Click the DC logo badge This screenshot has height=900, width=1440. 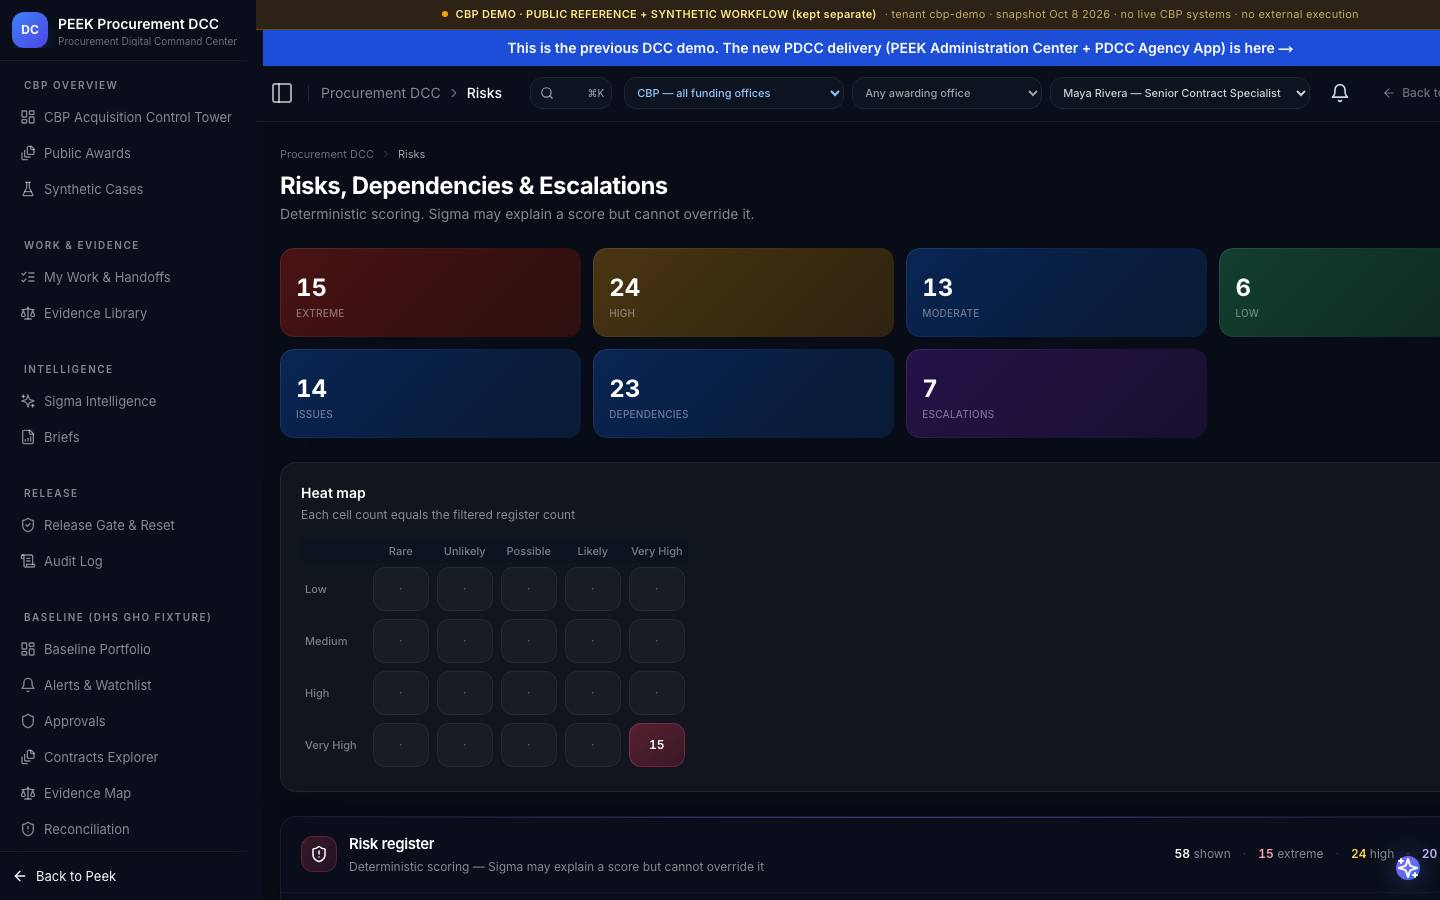(30, 30)
